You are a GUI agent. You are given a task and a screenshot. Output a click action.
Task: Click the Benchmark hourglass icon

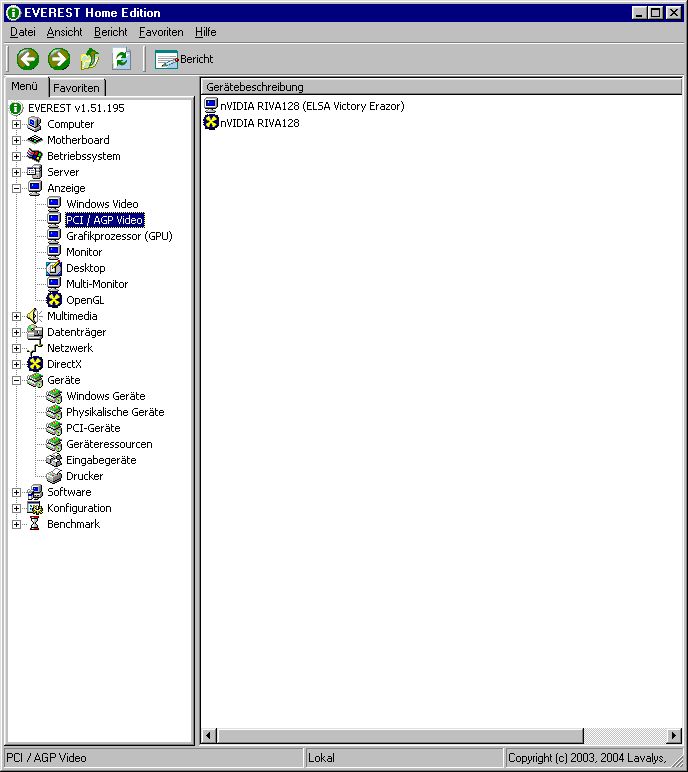pyautogui.click(x=34, y=524)
